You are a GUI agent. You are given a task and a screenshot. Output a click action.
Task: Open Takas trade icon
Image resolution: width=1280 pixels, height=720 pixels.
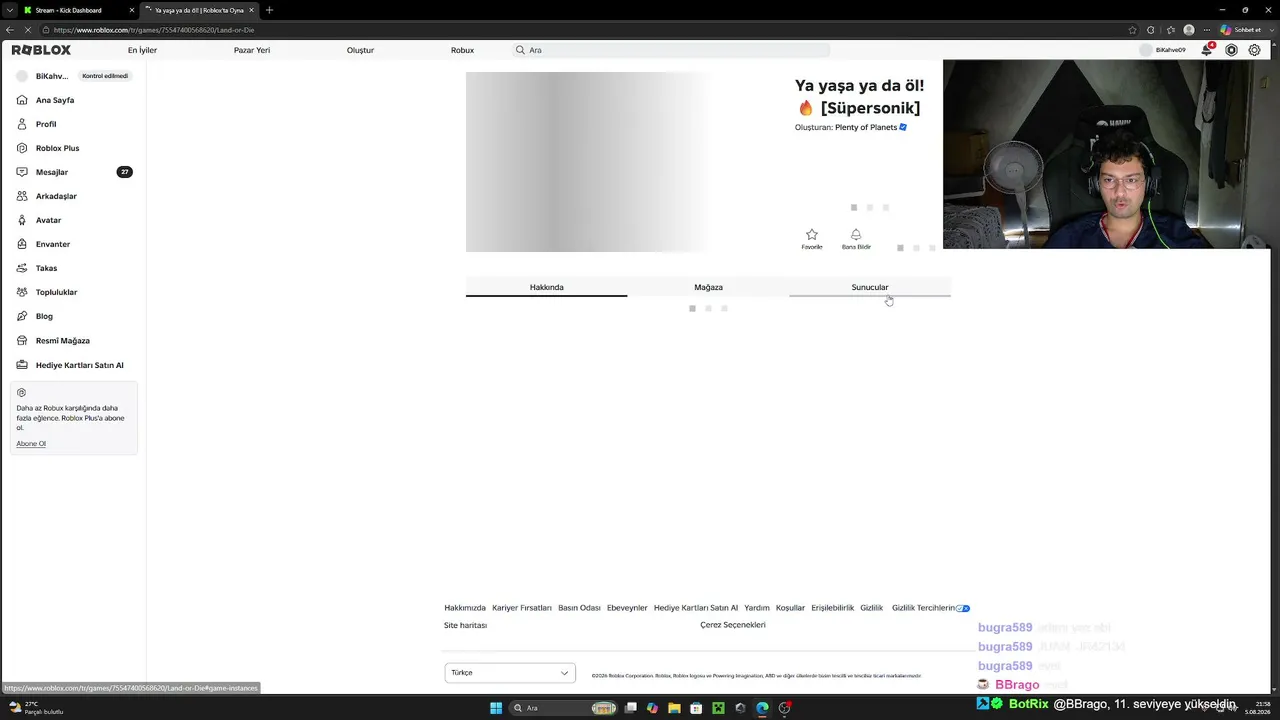coord(22,268)
